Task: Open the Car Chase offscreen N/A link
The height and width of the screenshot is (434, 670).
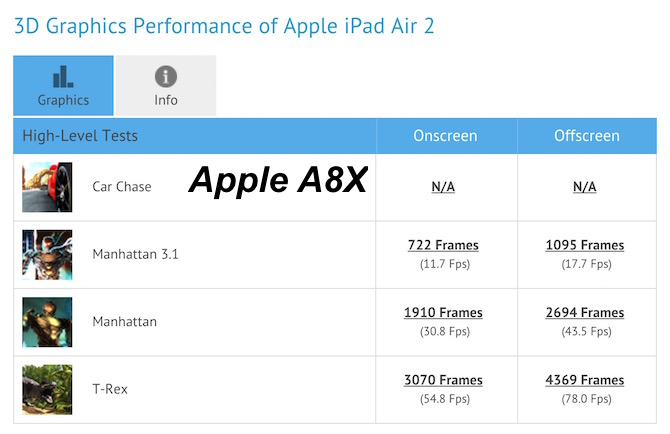Action: 585,187
